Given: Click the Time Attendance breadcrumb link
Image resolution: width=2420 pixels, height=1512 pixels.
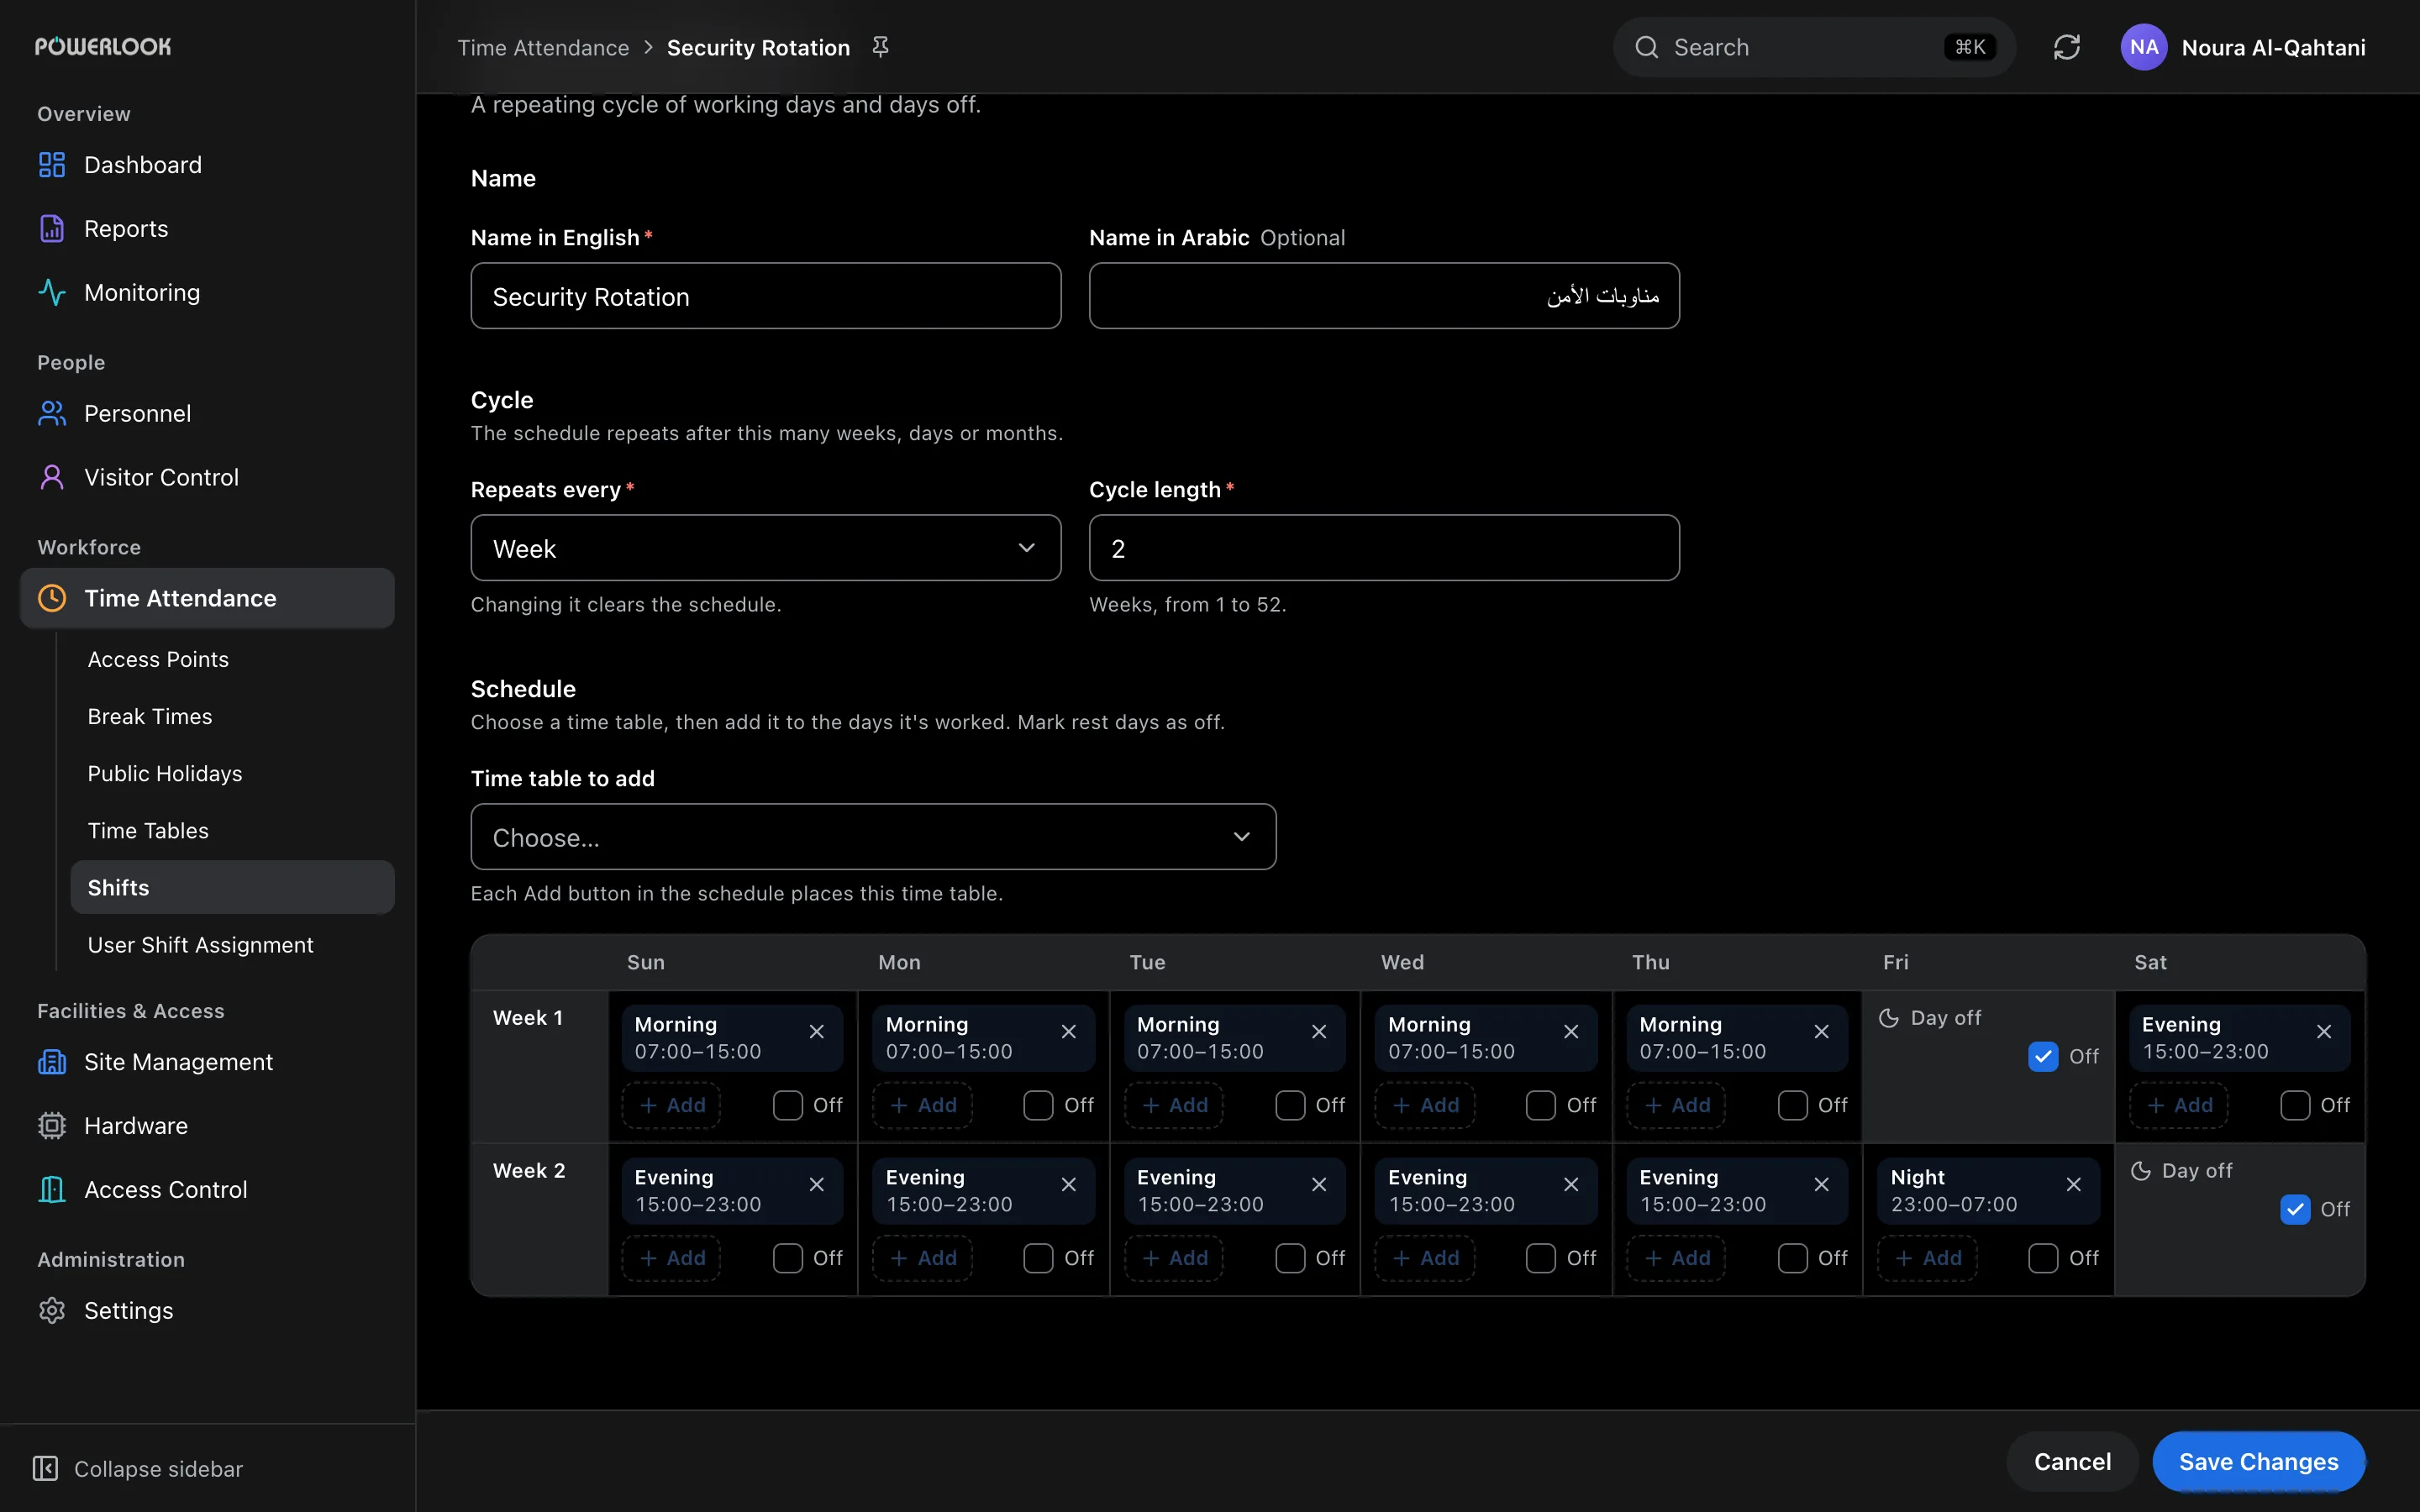Looking at the screenshot, I should (543, 48).
